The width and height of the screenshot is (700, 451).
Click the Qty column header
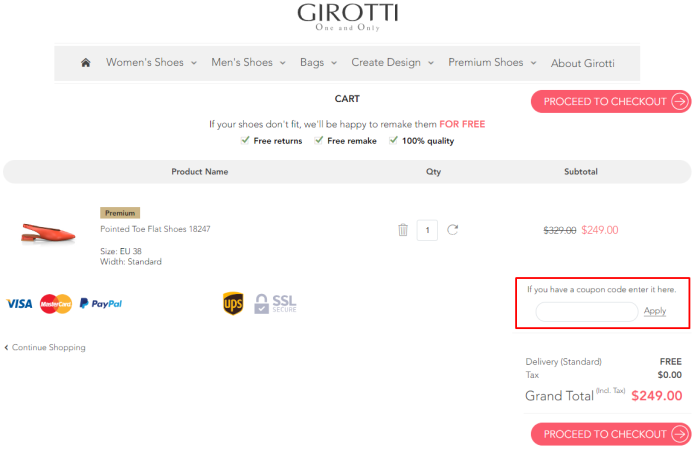tap(433, 171)
